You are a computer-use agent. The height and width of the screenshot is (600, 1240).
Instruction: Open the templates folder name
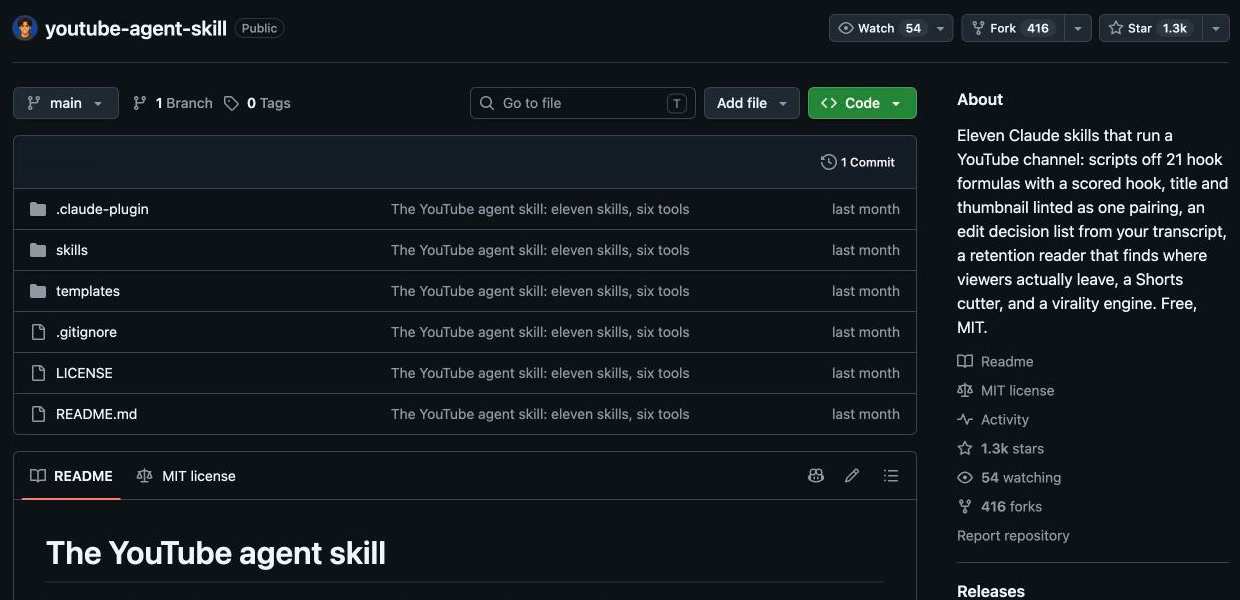tap(88, 291)
